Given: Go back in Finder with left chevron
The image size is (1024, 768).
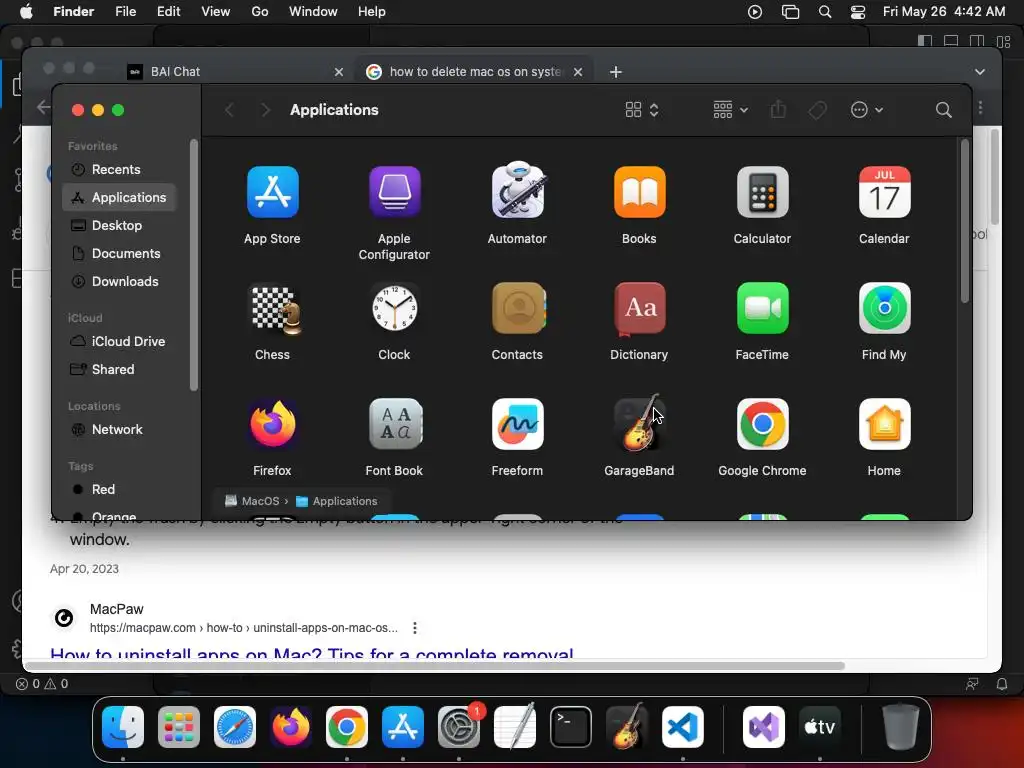Looking at the screenshot, I should [x=229, y=110].
